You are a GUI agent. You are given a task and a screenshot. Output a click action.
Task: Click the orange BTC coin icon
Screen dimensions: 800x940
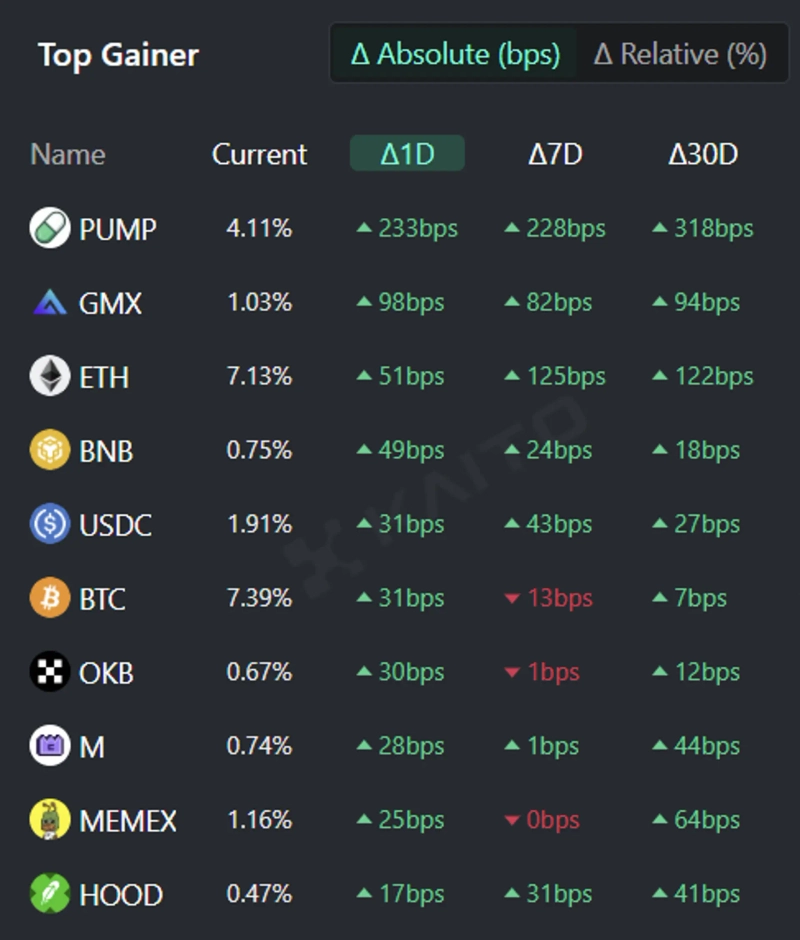point(50,599)
